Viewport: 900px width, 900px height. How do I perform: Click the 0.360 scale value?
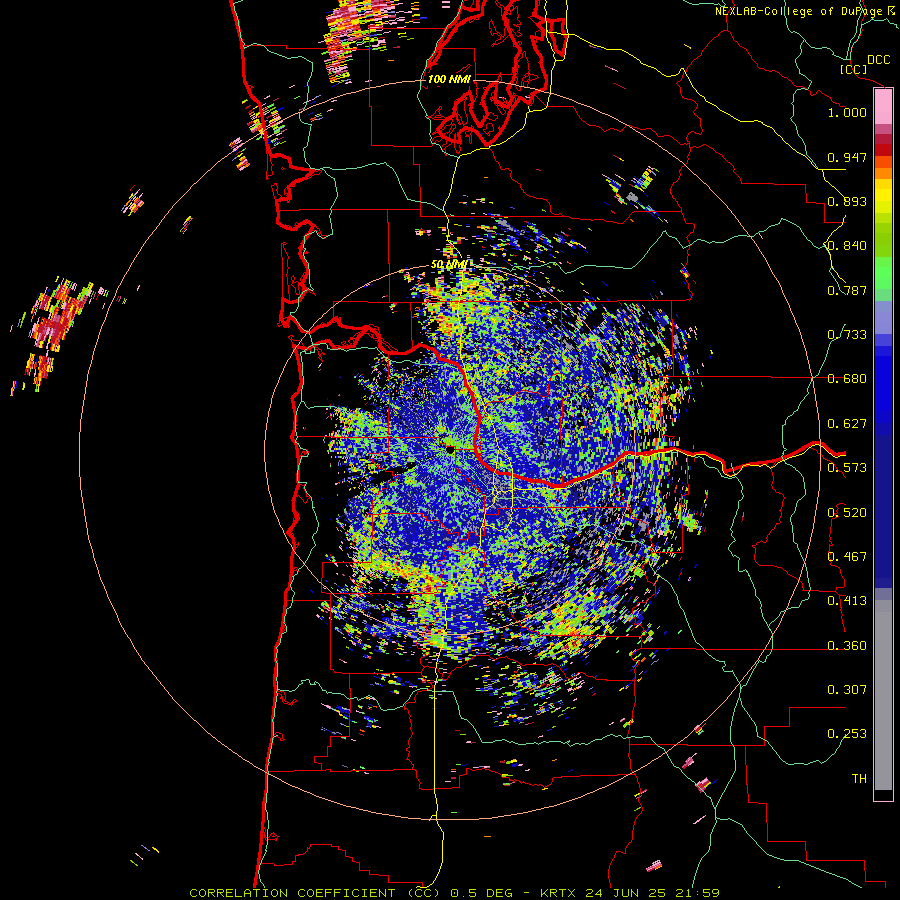[x=847, y=646]
